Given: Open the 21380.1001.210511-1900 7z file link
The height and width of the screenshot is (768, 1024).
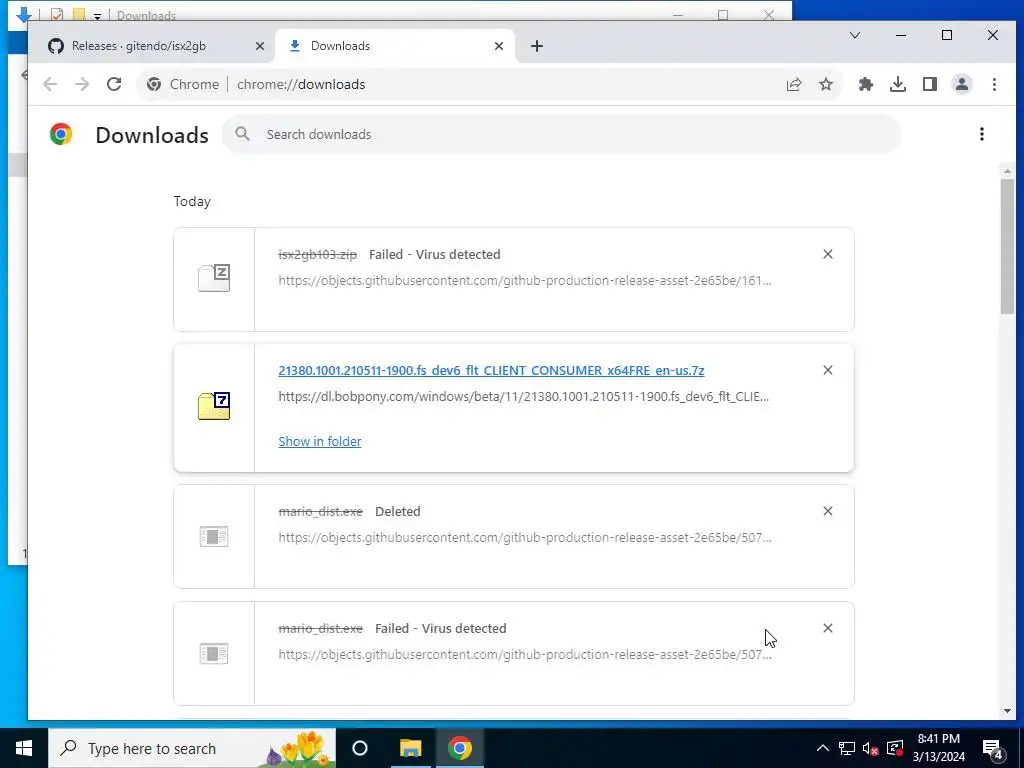Looking at the screenshot, I should 491,370.
